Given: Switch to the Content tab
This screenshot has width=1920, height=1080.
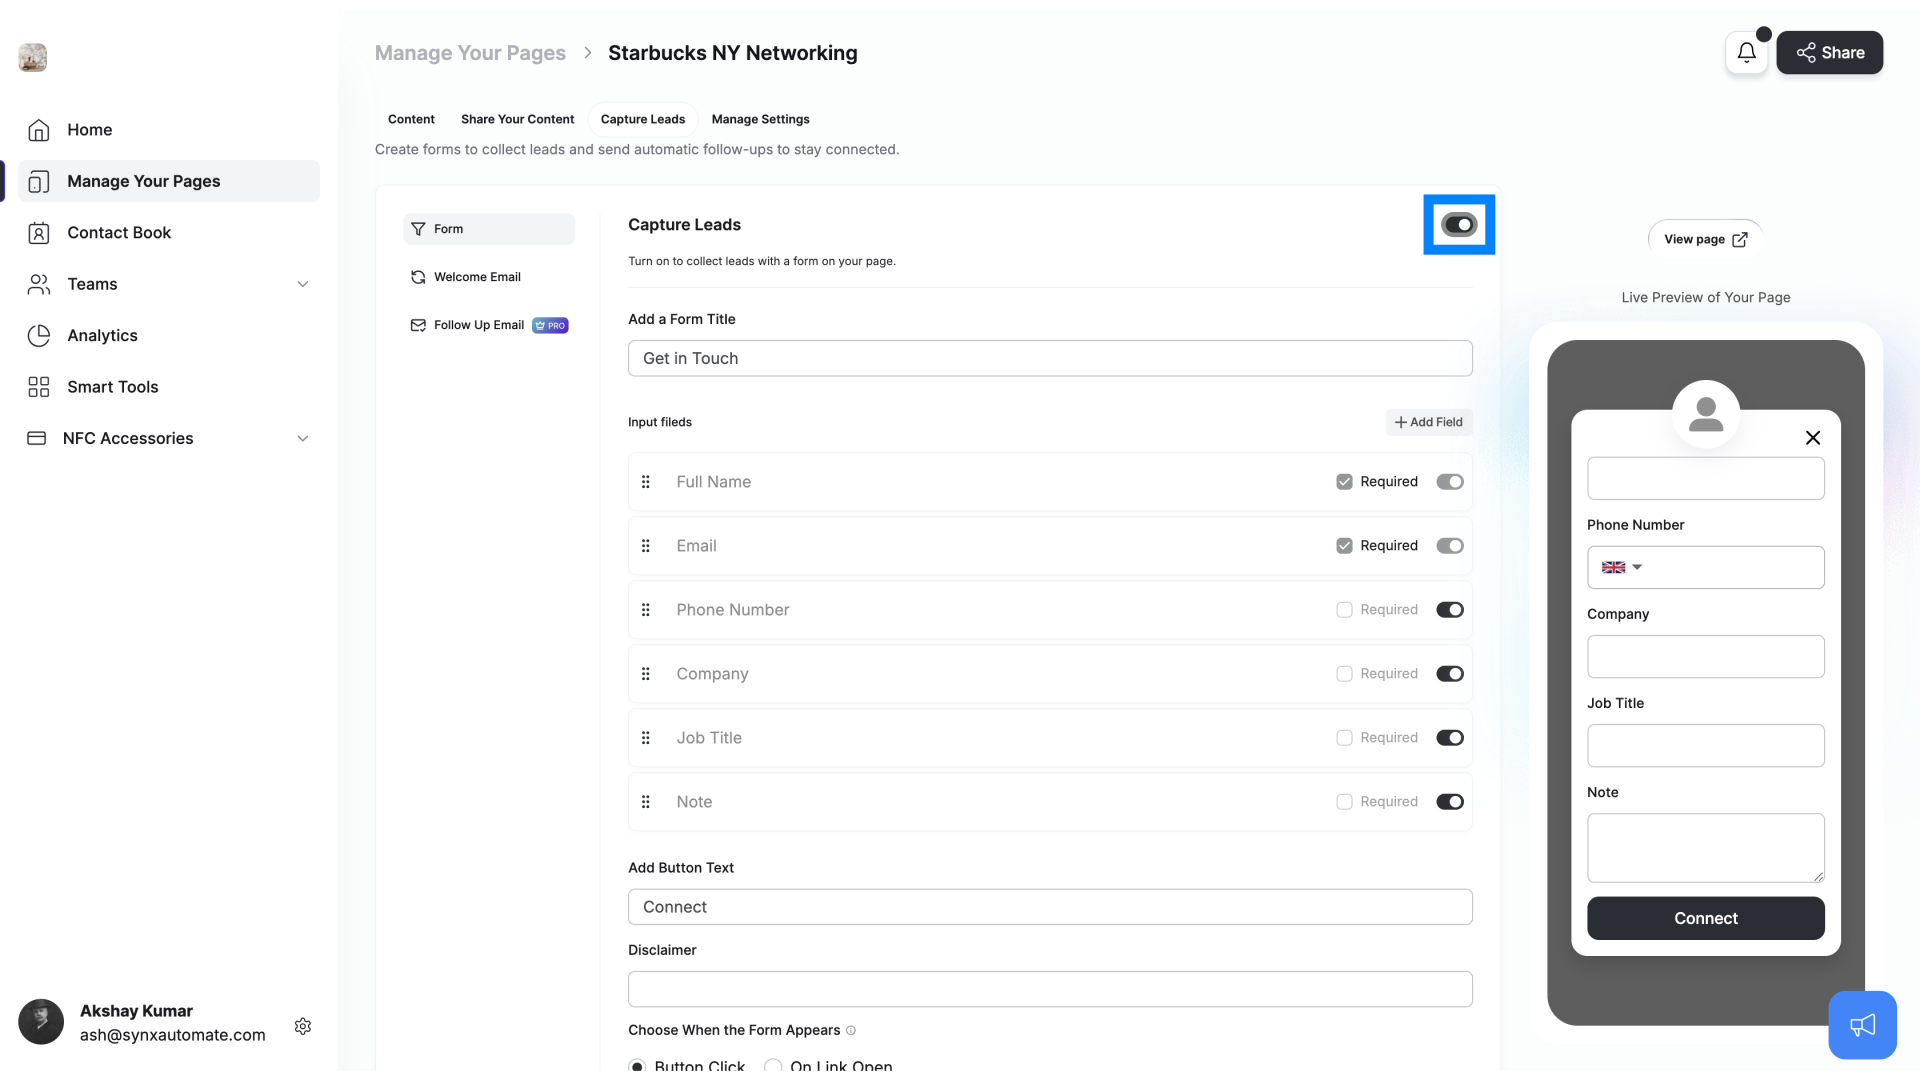Looking at the screenshot, I should (x=411, y=119).
